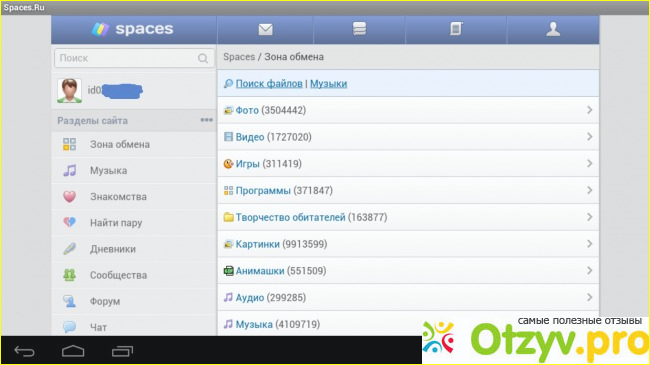Screen dimensions: 650x365
Task: Click the Творчество обитателей folder icon
Action: pos(228,217)
